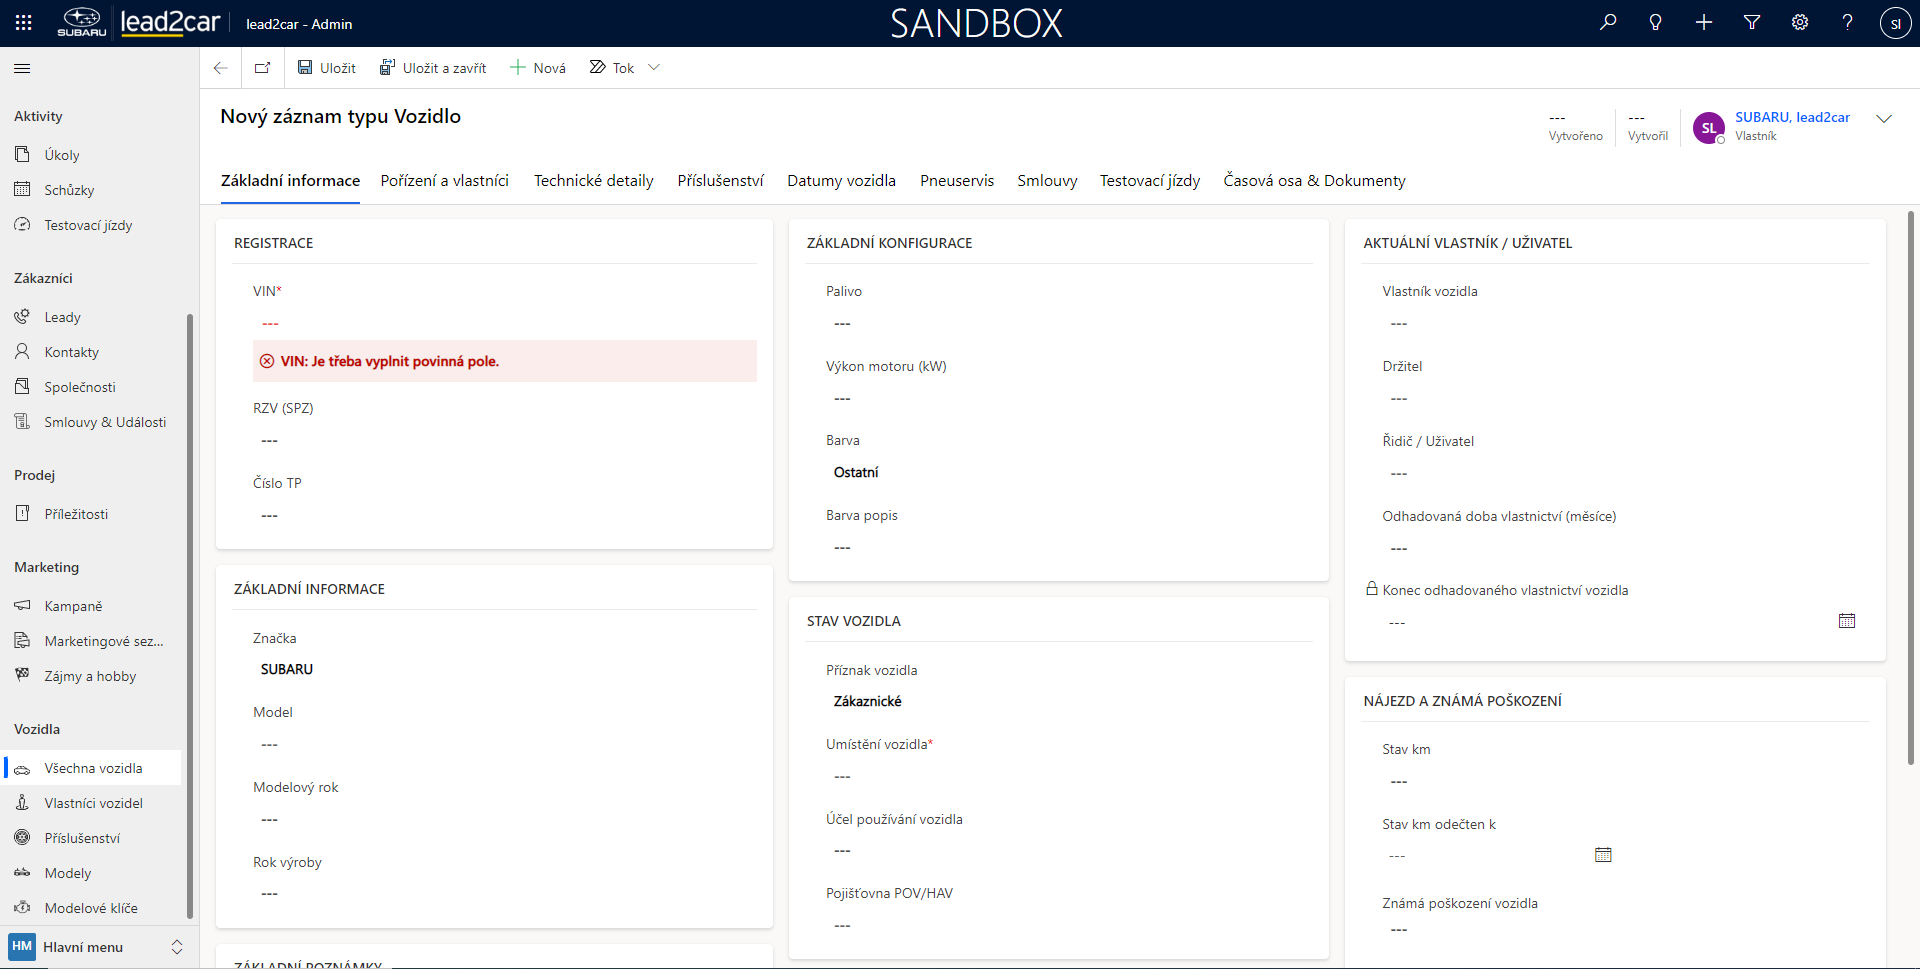
Task: Open record in new window icon
Action: click(262, 68)
